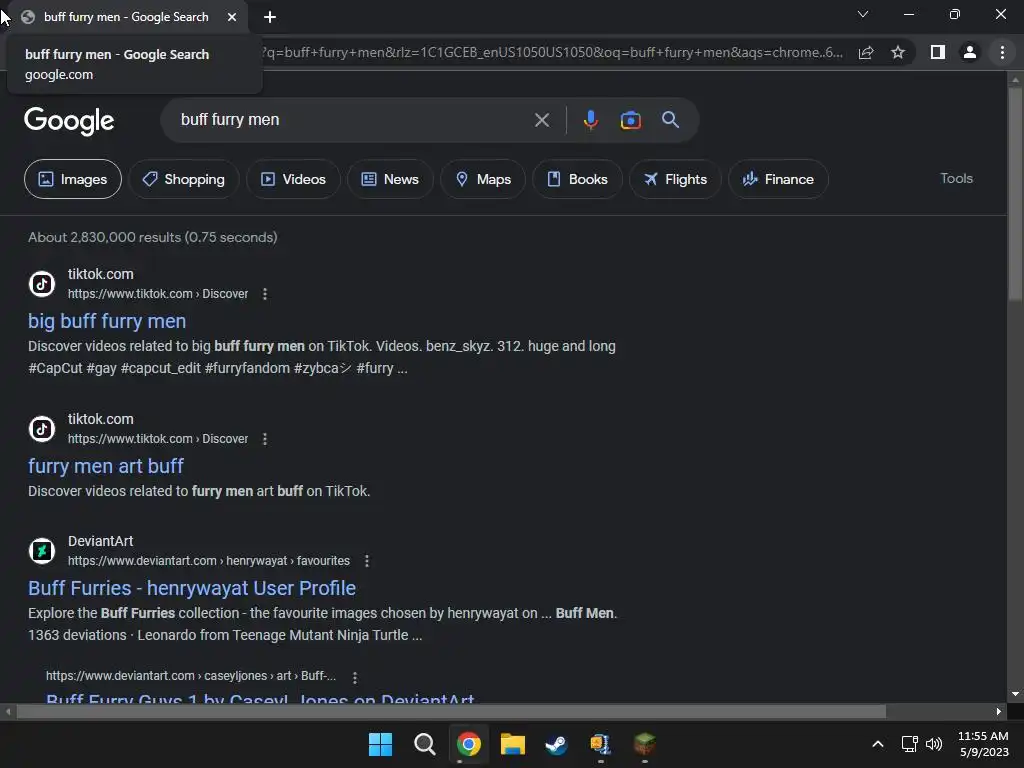
Task: Open the search Tools options
Action: (x=956, y=178)
